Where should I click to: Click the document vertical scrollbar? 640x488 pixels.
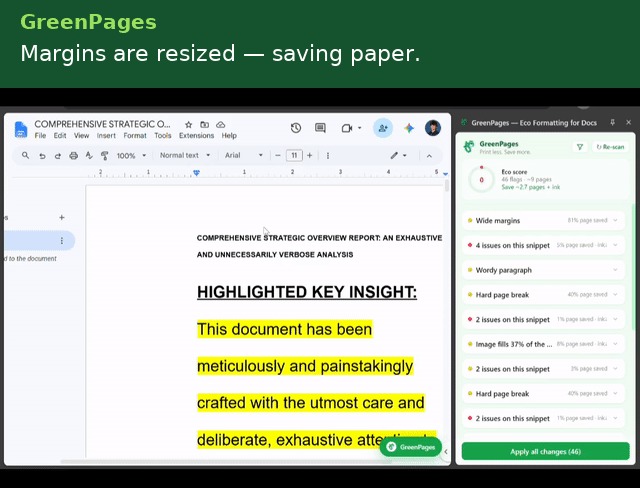click(x=447, y=186)
